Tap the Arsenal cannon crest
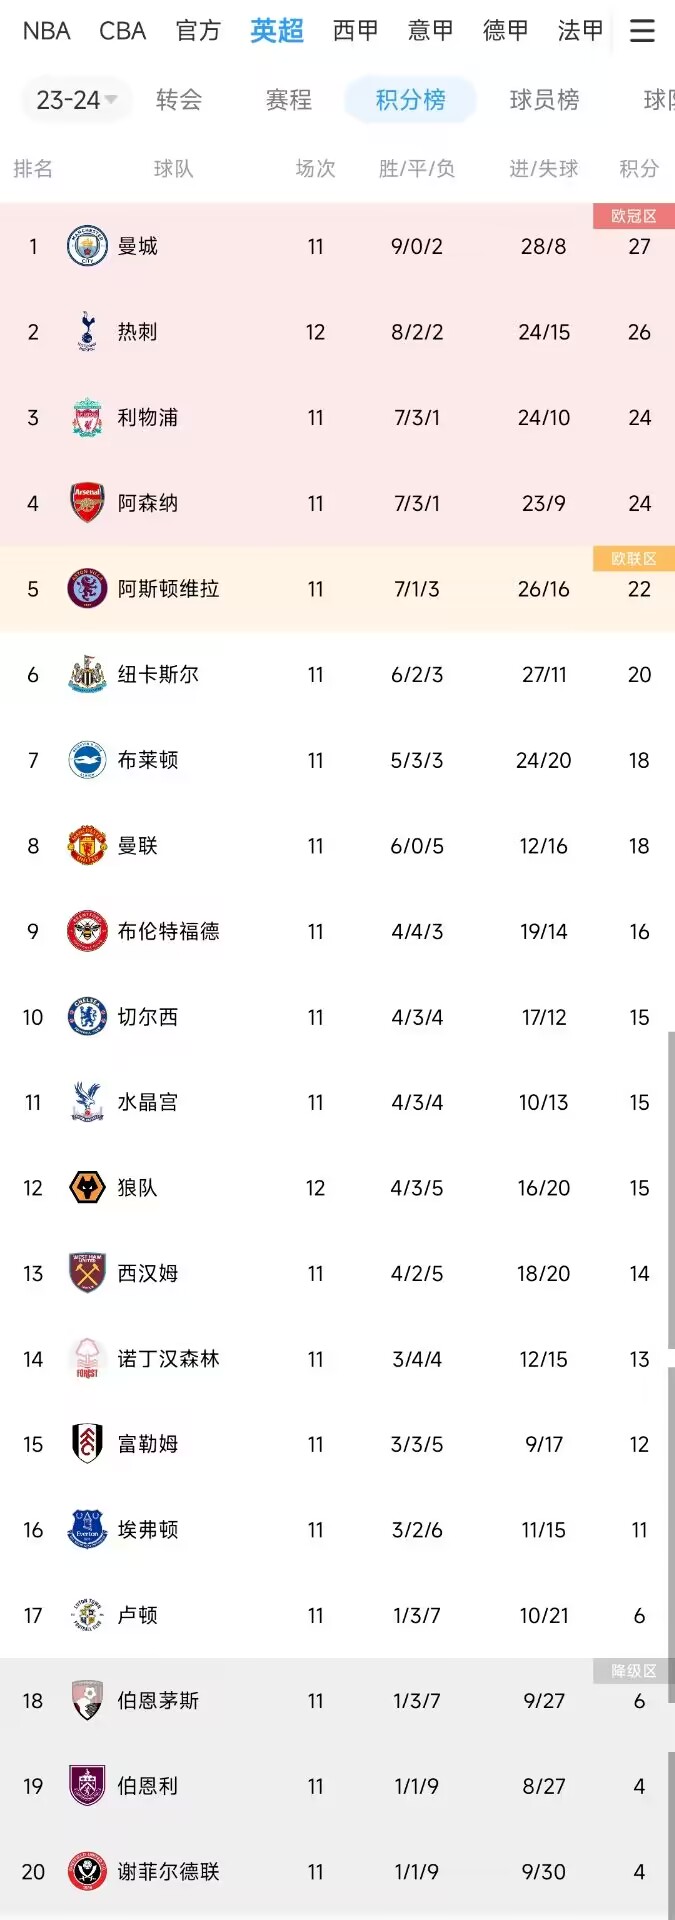The height and width of the screenshot is (1920, 675). tap(87, 503)
